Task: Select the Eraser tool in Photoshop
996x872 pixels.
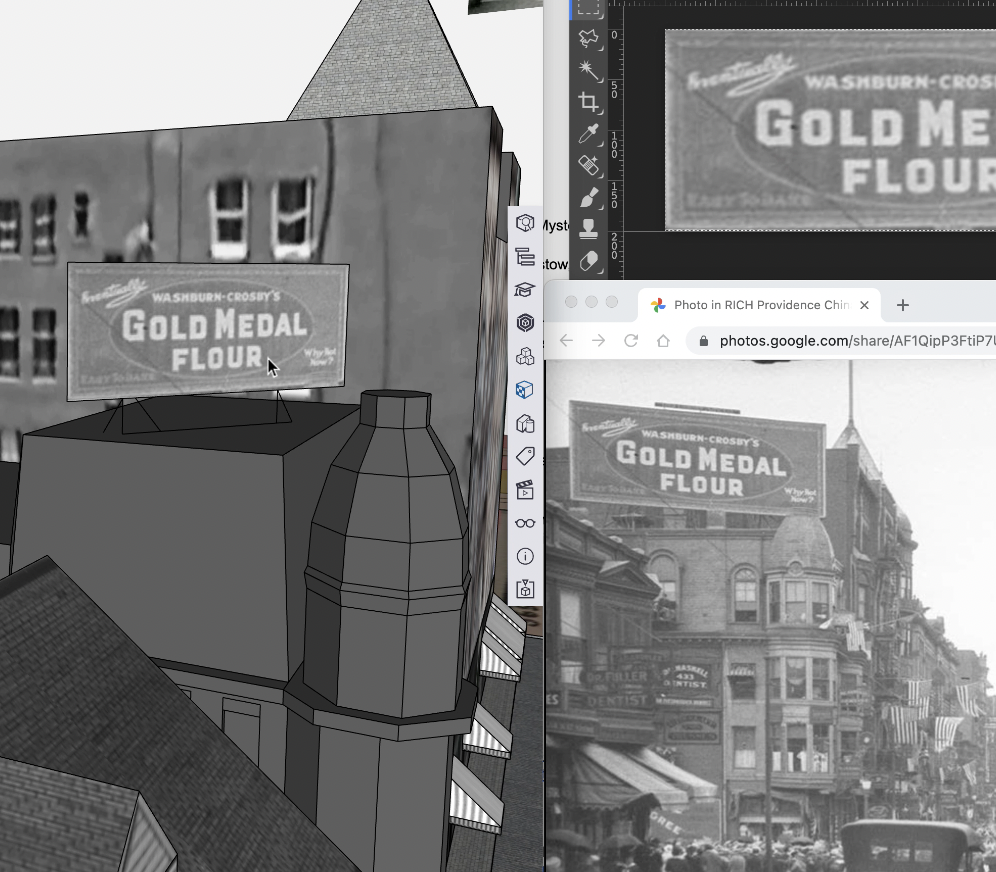Action: pyautogui.click(x=589, y=261)
